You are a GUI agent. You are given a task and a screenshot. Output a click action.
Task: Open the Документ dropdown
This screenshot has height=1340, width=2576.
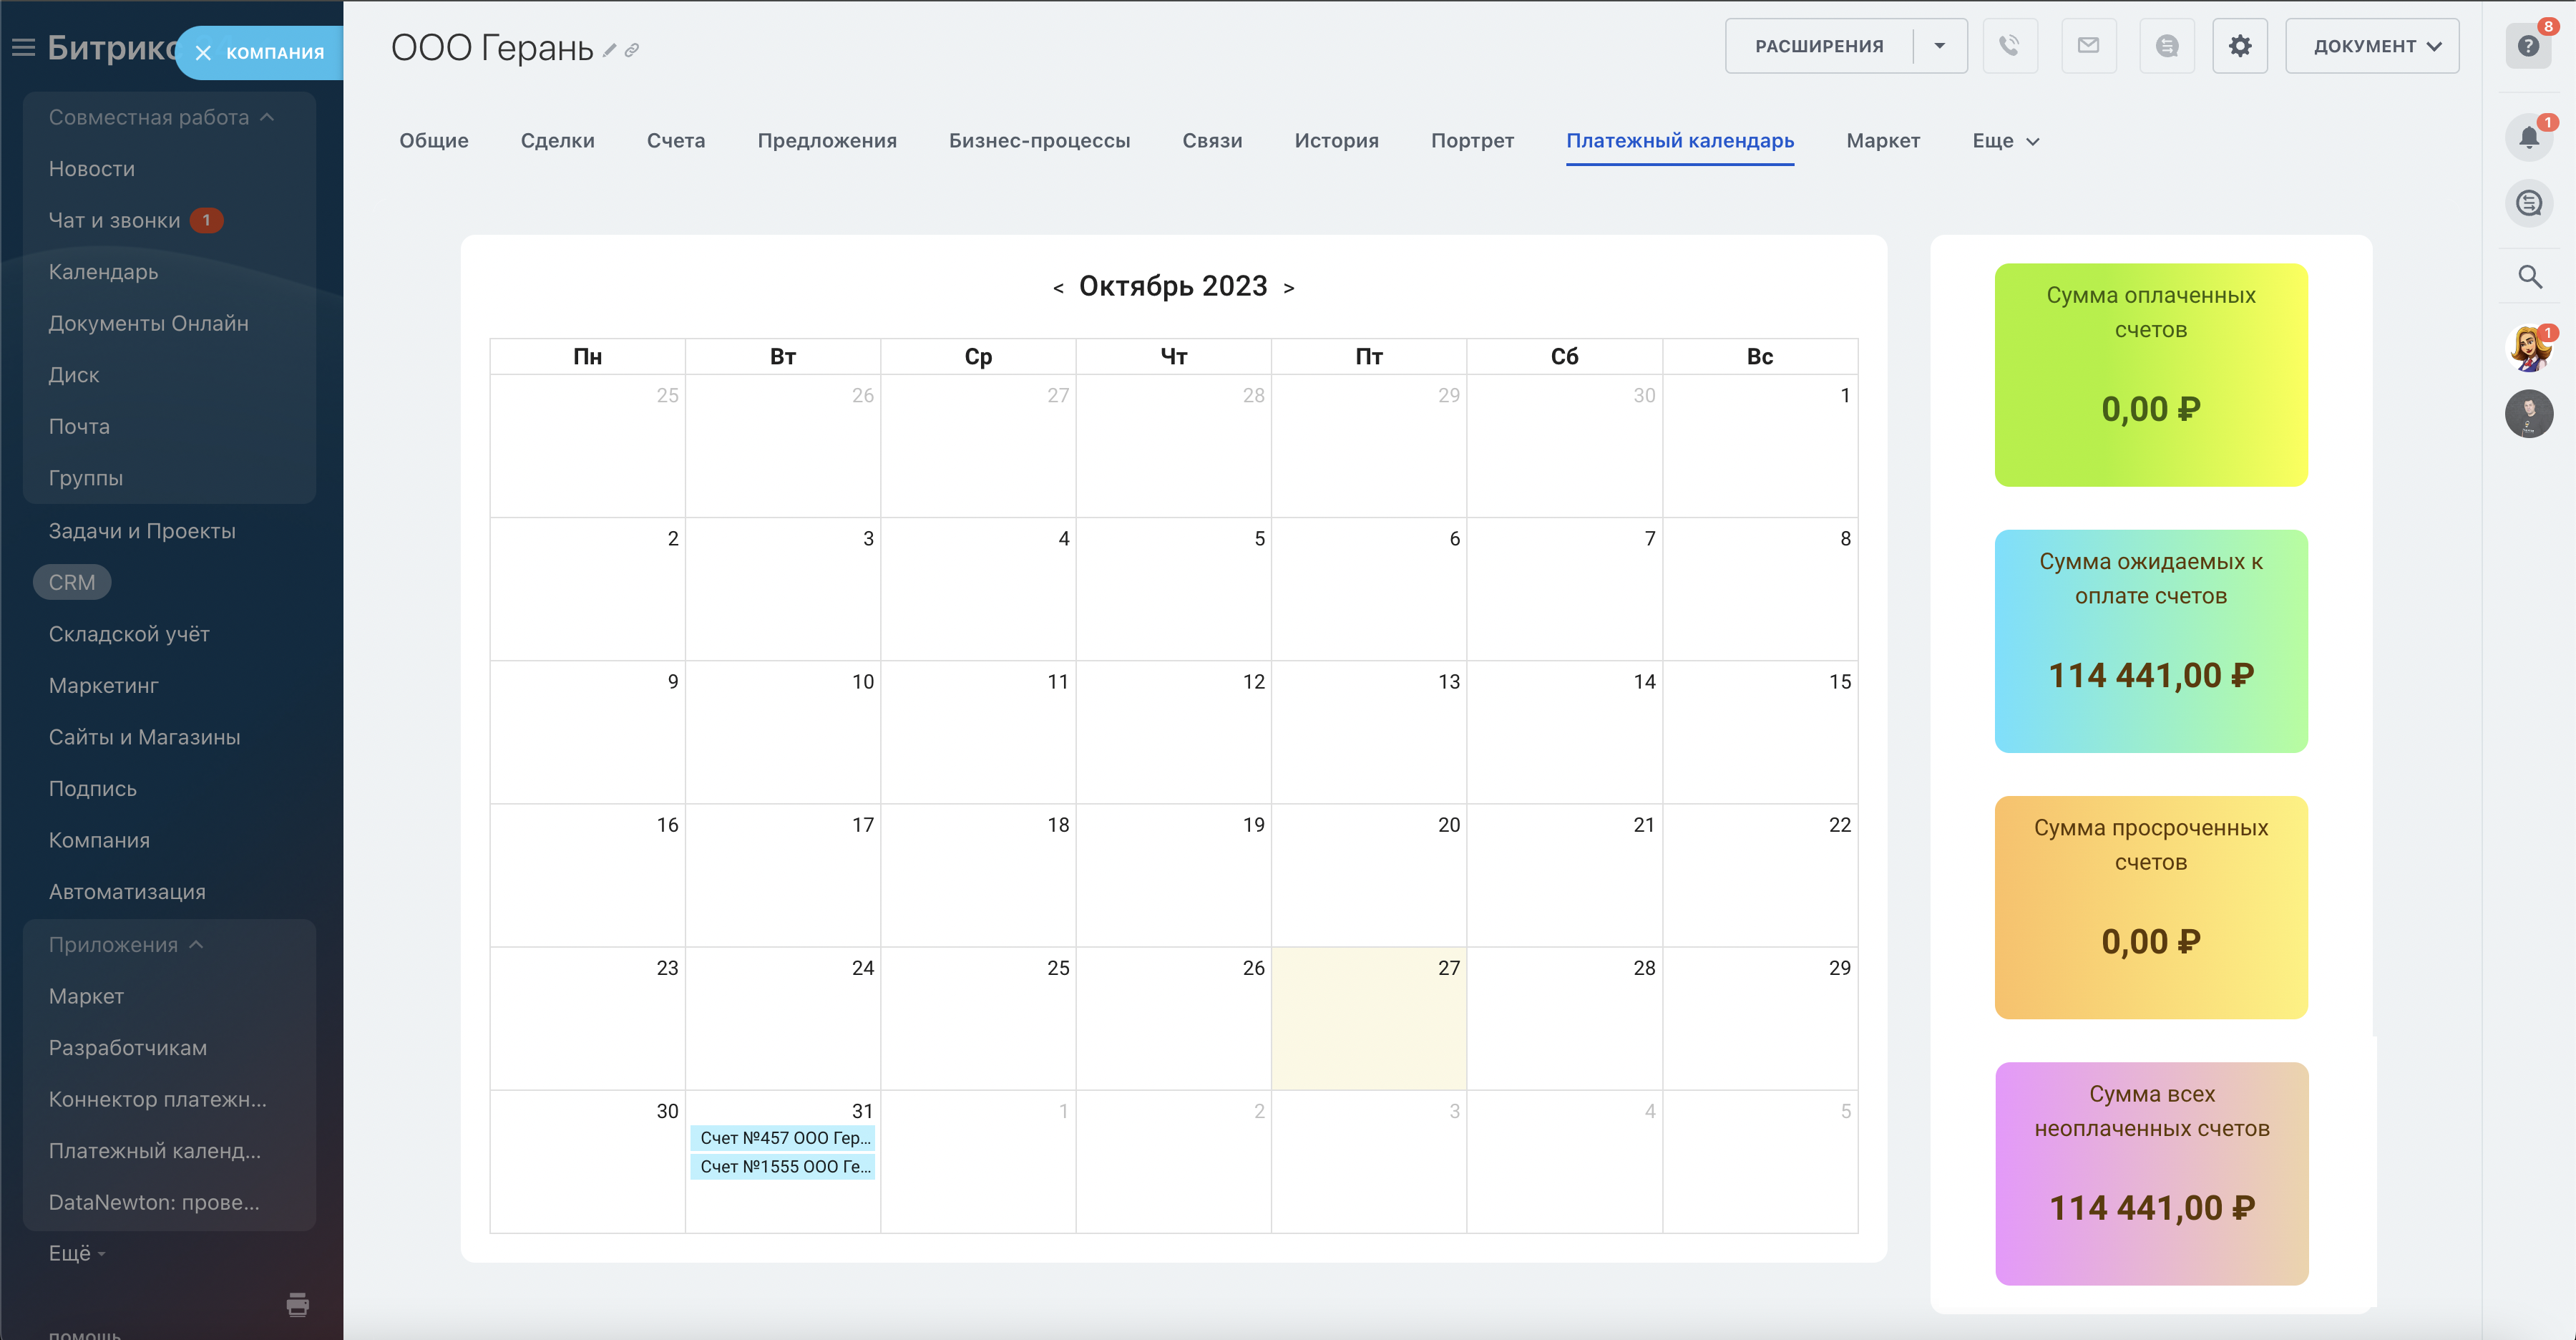coord(2372,46)
